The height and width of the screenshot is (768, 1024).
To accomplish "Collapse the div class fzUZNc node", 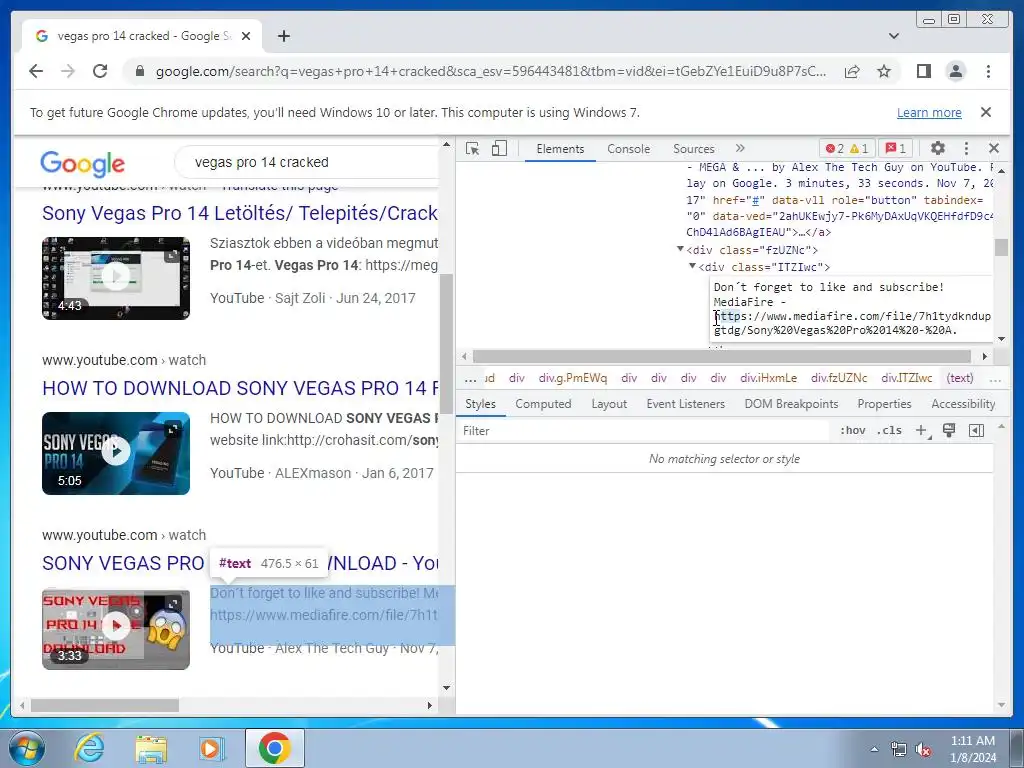I will [680, 249].
